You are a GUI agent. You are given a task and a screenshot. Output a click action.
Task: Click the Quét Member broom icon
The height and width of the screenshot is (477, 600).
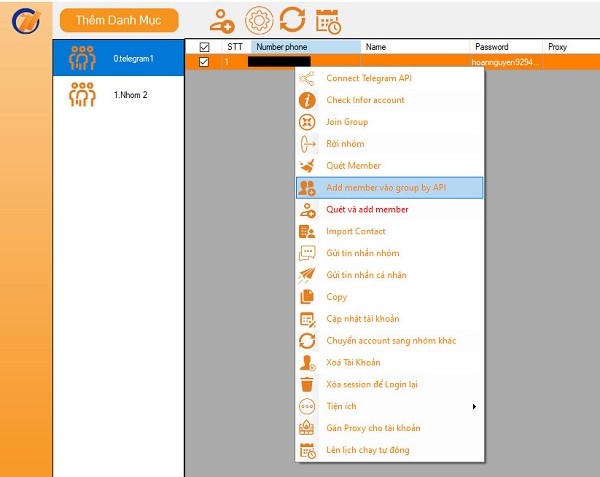coord(307,166)
